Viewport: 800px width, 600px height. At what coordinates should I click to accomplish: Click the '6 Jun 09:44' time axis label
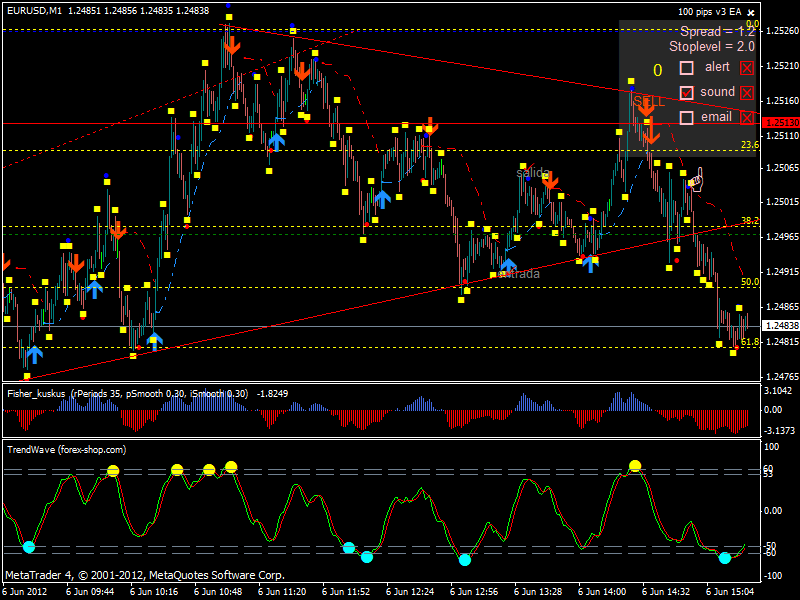click(90, 592)
